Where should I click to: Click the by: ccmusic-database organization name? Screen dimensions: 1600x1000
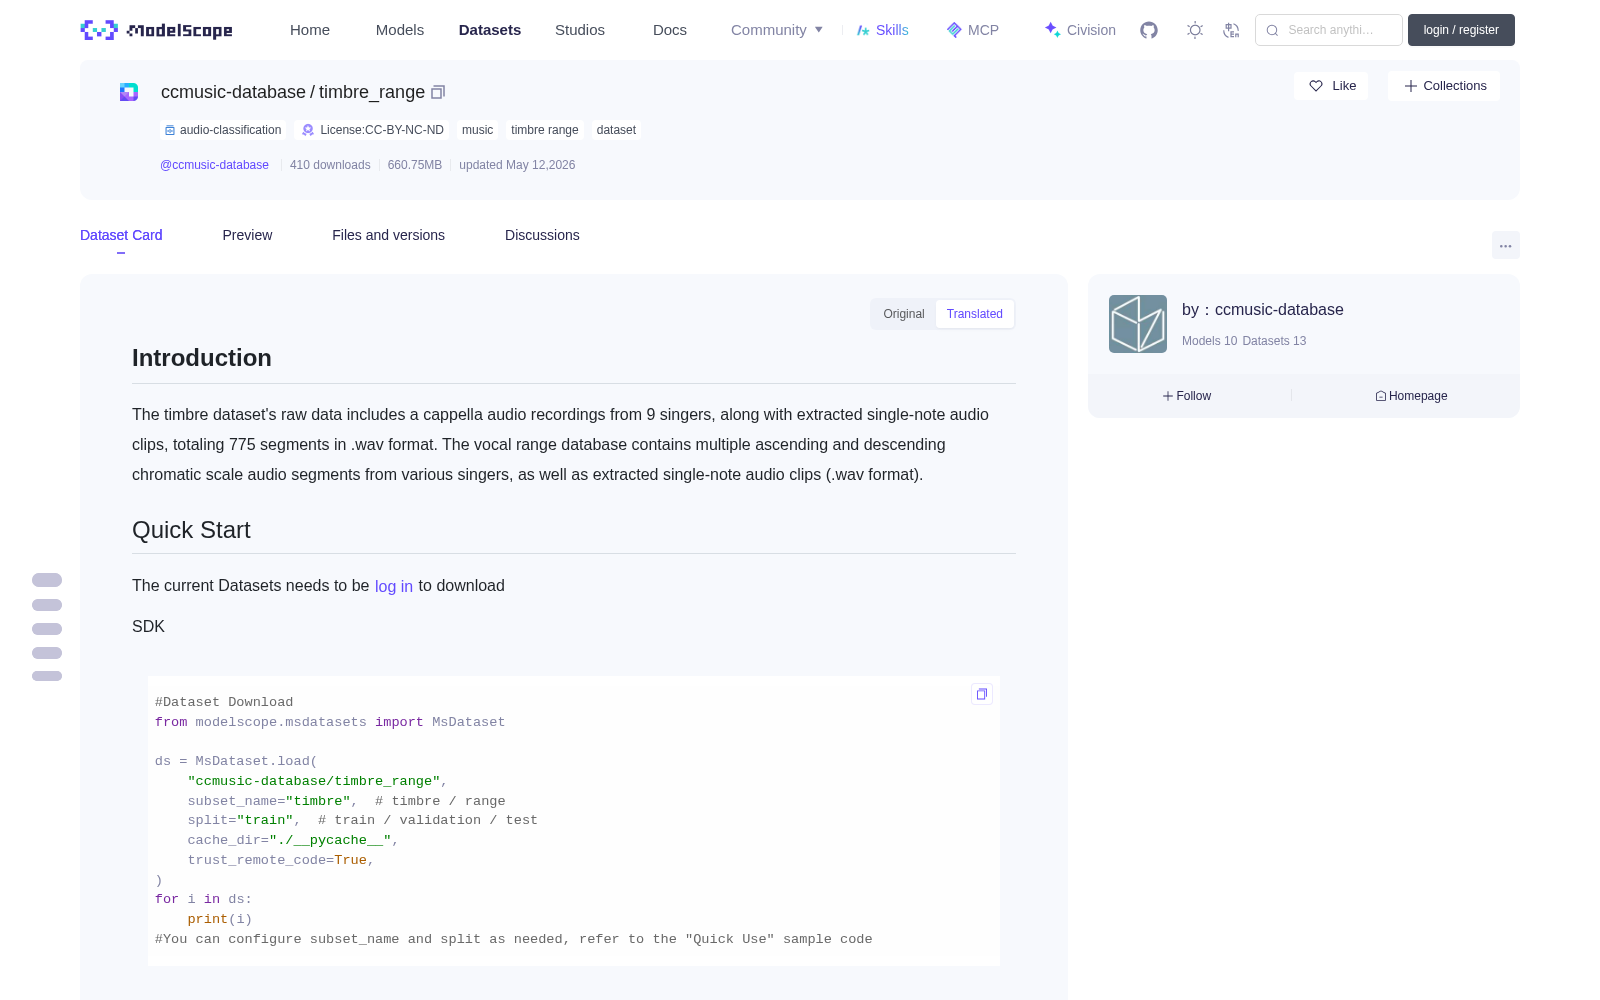point(1263,310)
